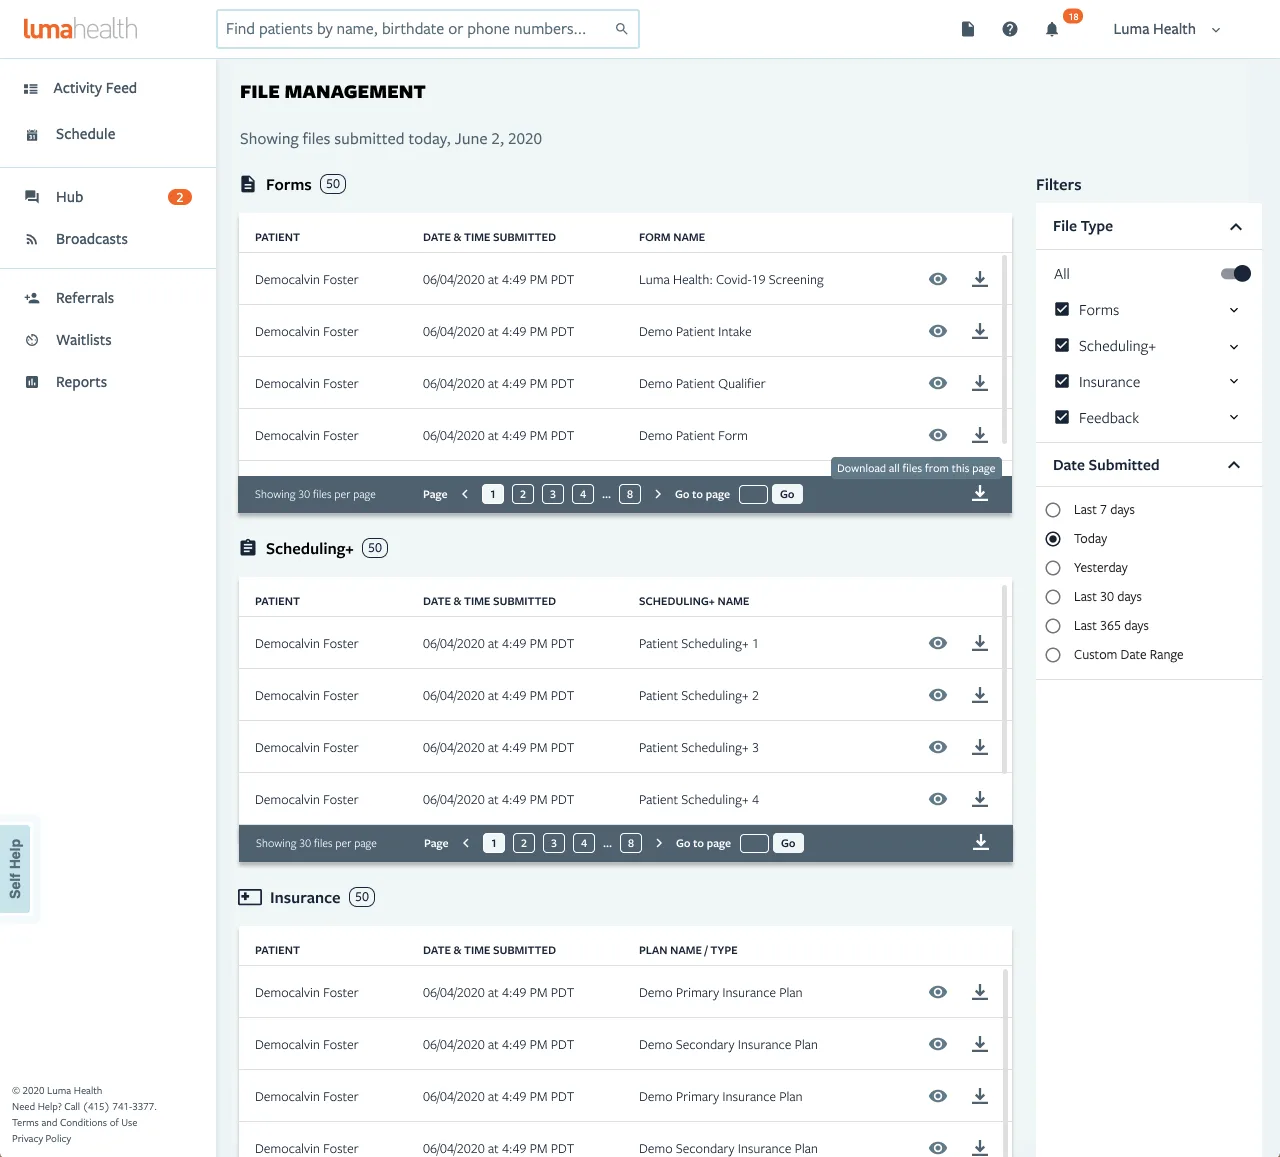Viewport: 1280px width, 1157px height.
Task: Expand the Feedback filter chevron
Action: (1234, 417)
